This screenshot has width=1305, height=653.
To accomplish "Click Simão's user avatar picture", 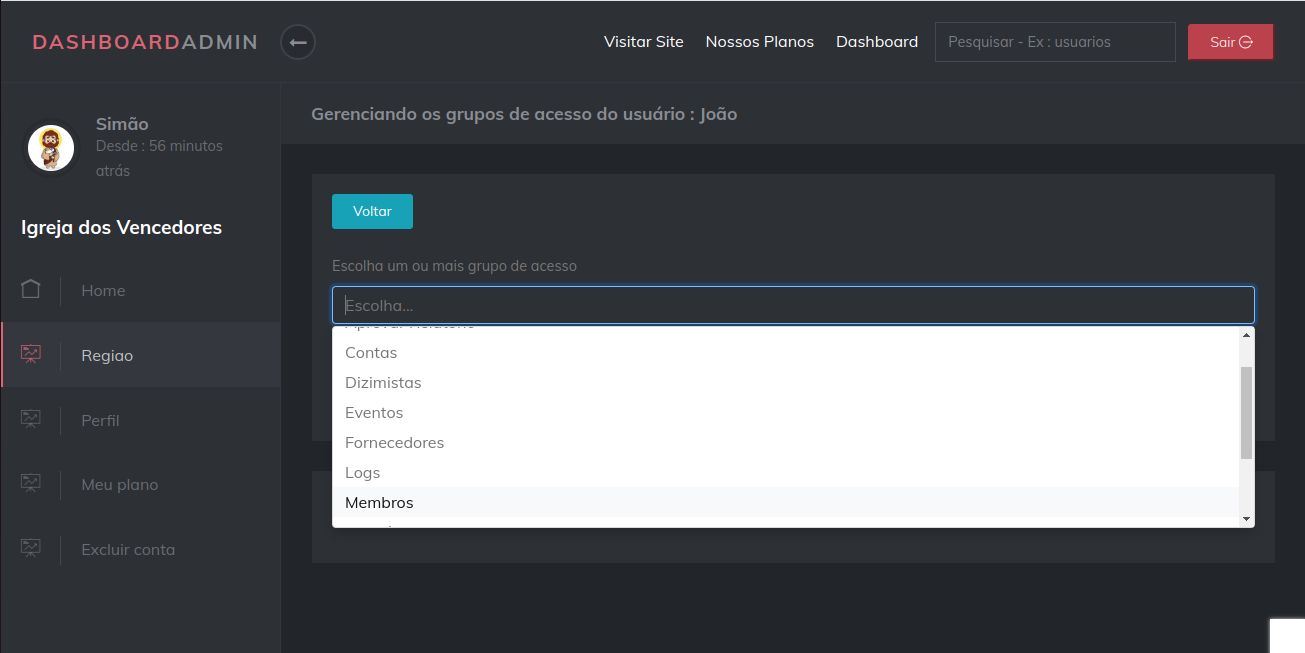I will [50, 148].
